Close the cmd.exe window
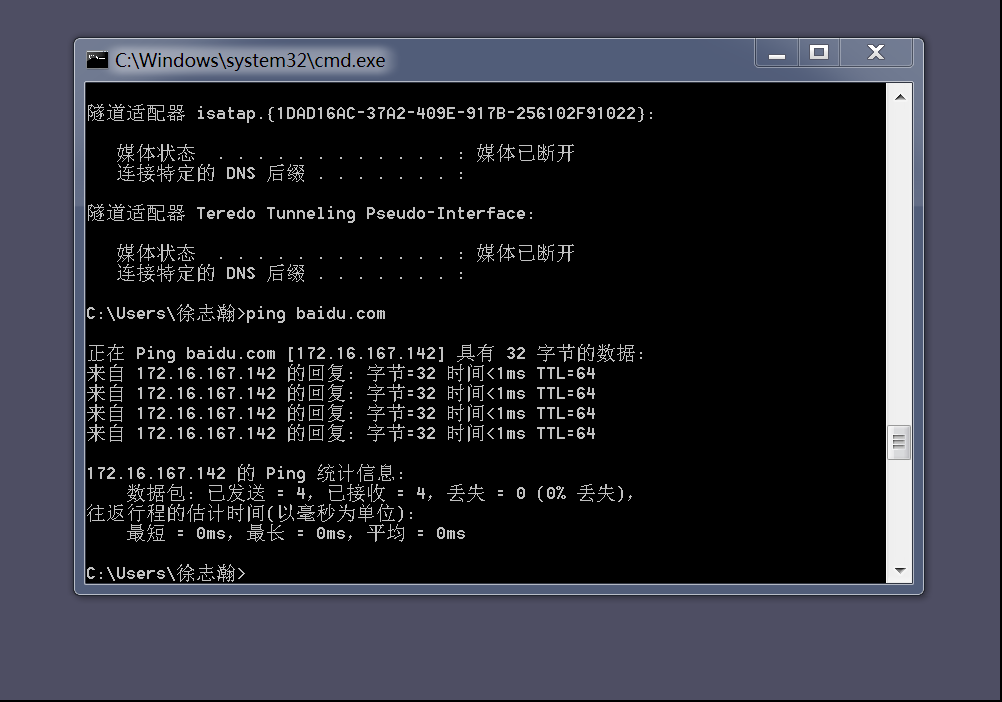This screenshot has width=1002, height=702. 876,53
